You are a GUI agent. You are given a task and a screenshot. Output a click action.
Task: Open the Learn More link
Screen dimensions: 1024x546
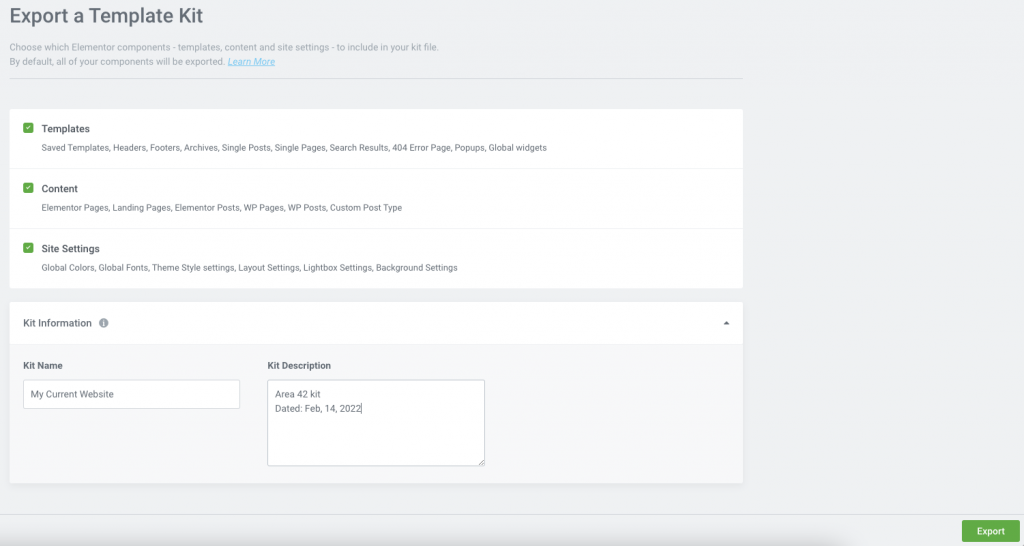pyautogui.click(x=251, y=62)
